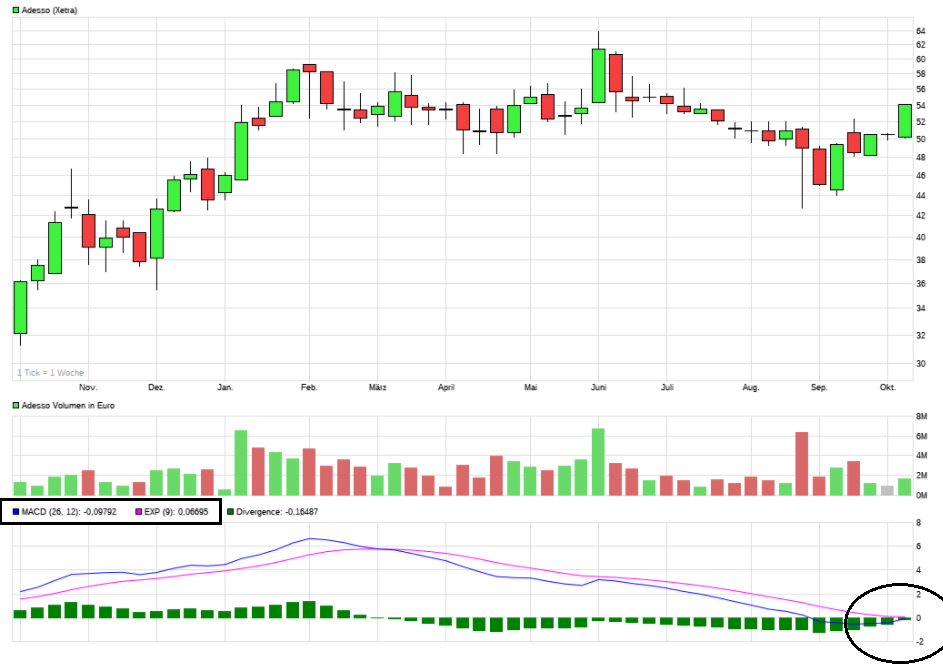
Task: Click the 8M volume axis label
Action: [921, 416]
